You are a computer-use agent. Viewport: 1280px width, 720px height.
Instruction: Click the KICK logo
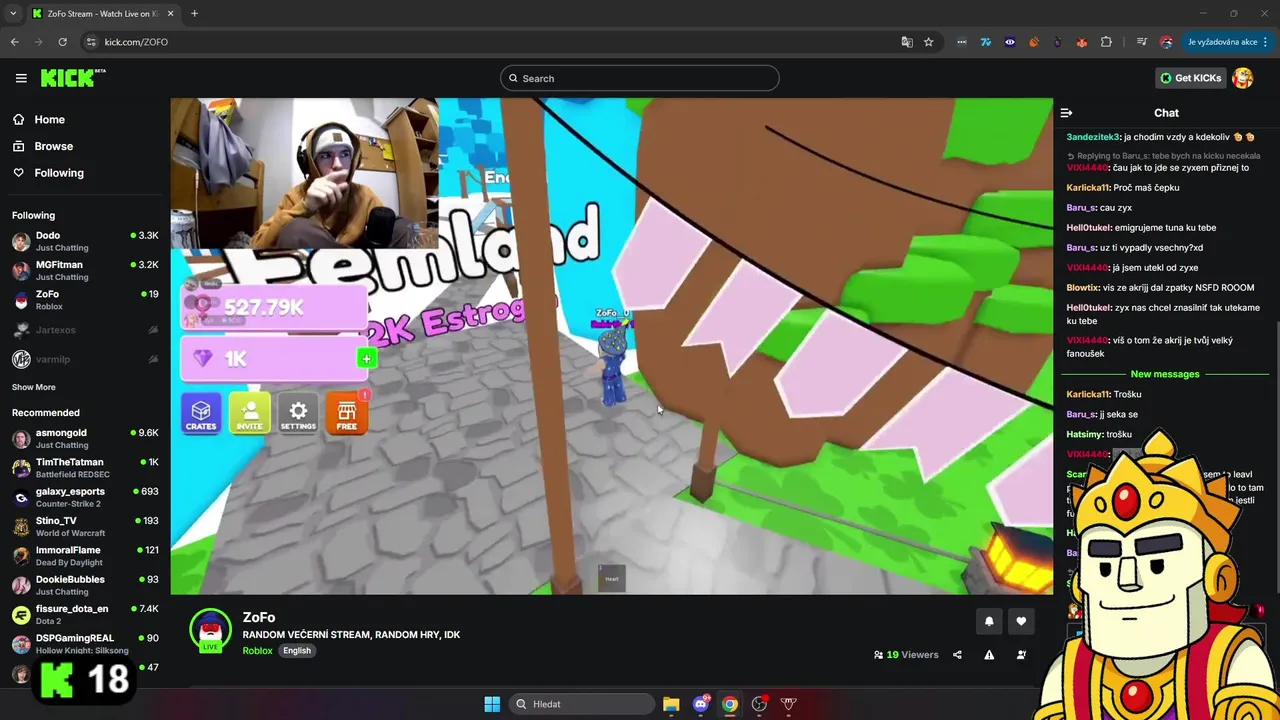pyautogui.click(x=73, y=78)
